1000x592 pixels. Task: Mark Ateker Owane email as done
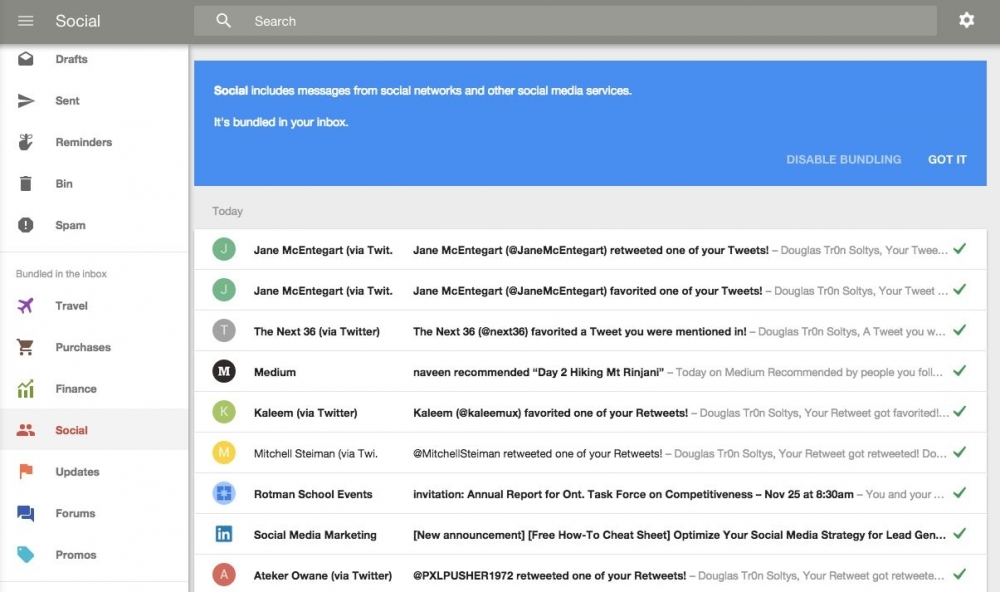[959, 575]
